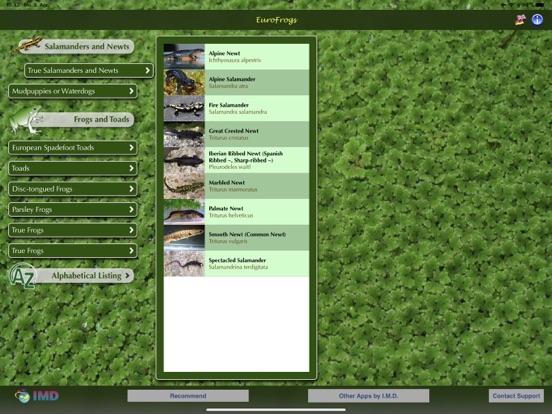This screenshot has width=552, height=414.
Task: Open Spectacled Salamander photo thumbnail
Action: [x=184, y=264]
